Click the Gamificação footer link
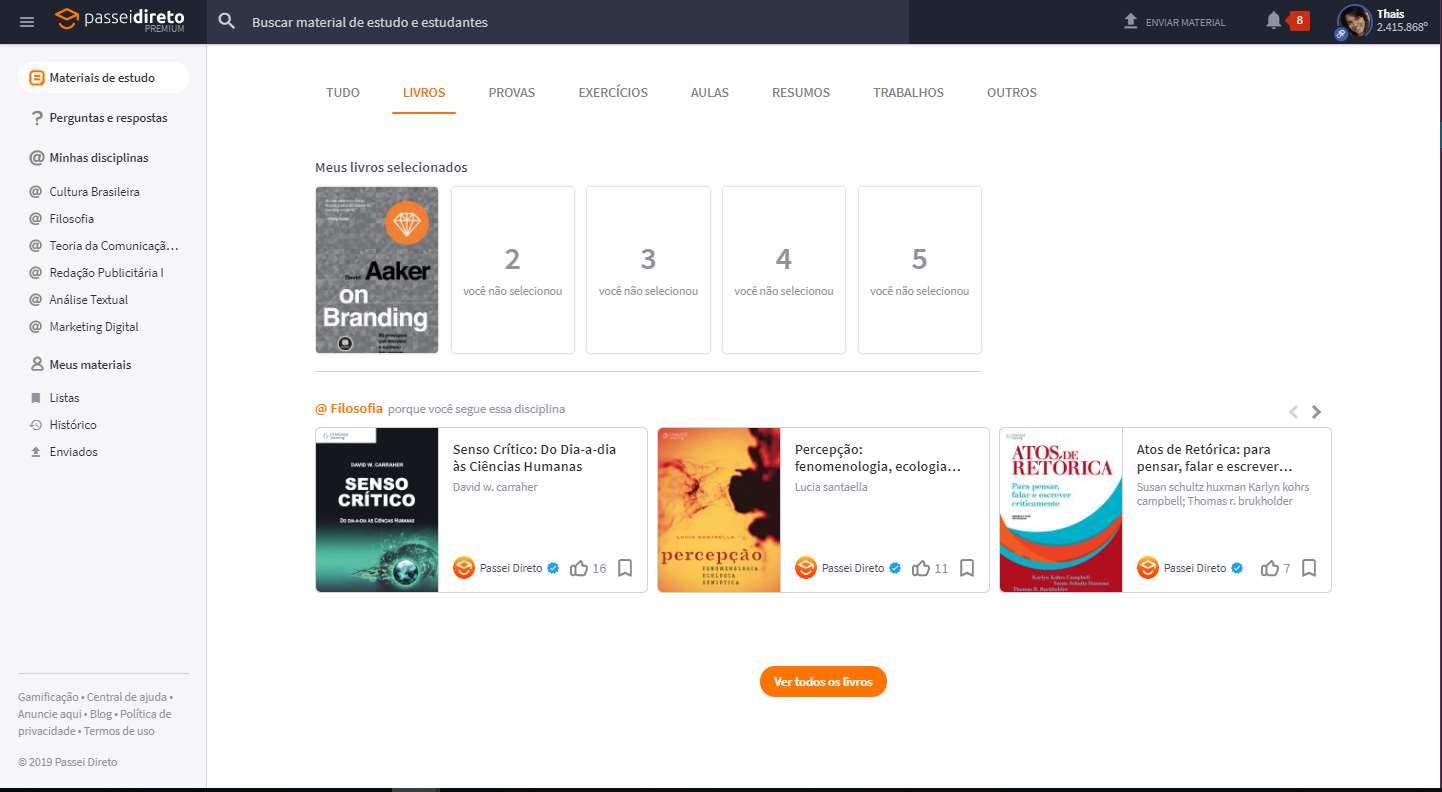The width and height of the screenshot is (1442, 792). pyautogui.click(x=48, y=697)
